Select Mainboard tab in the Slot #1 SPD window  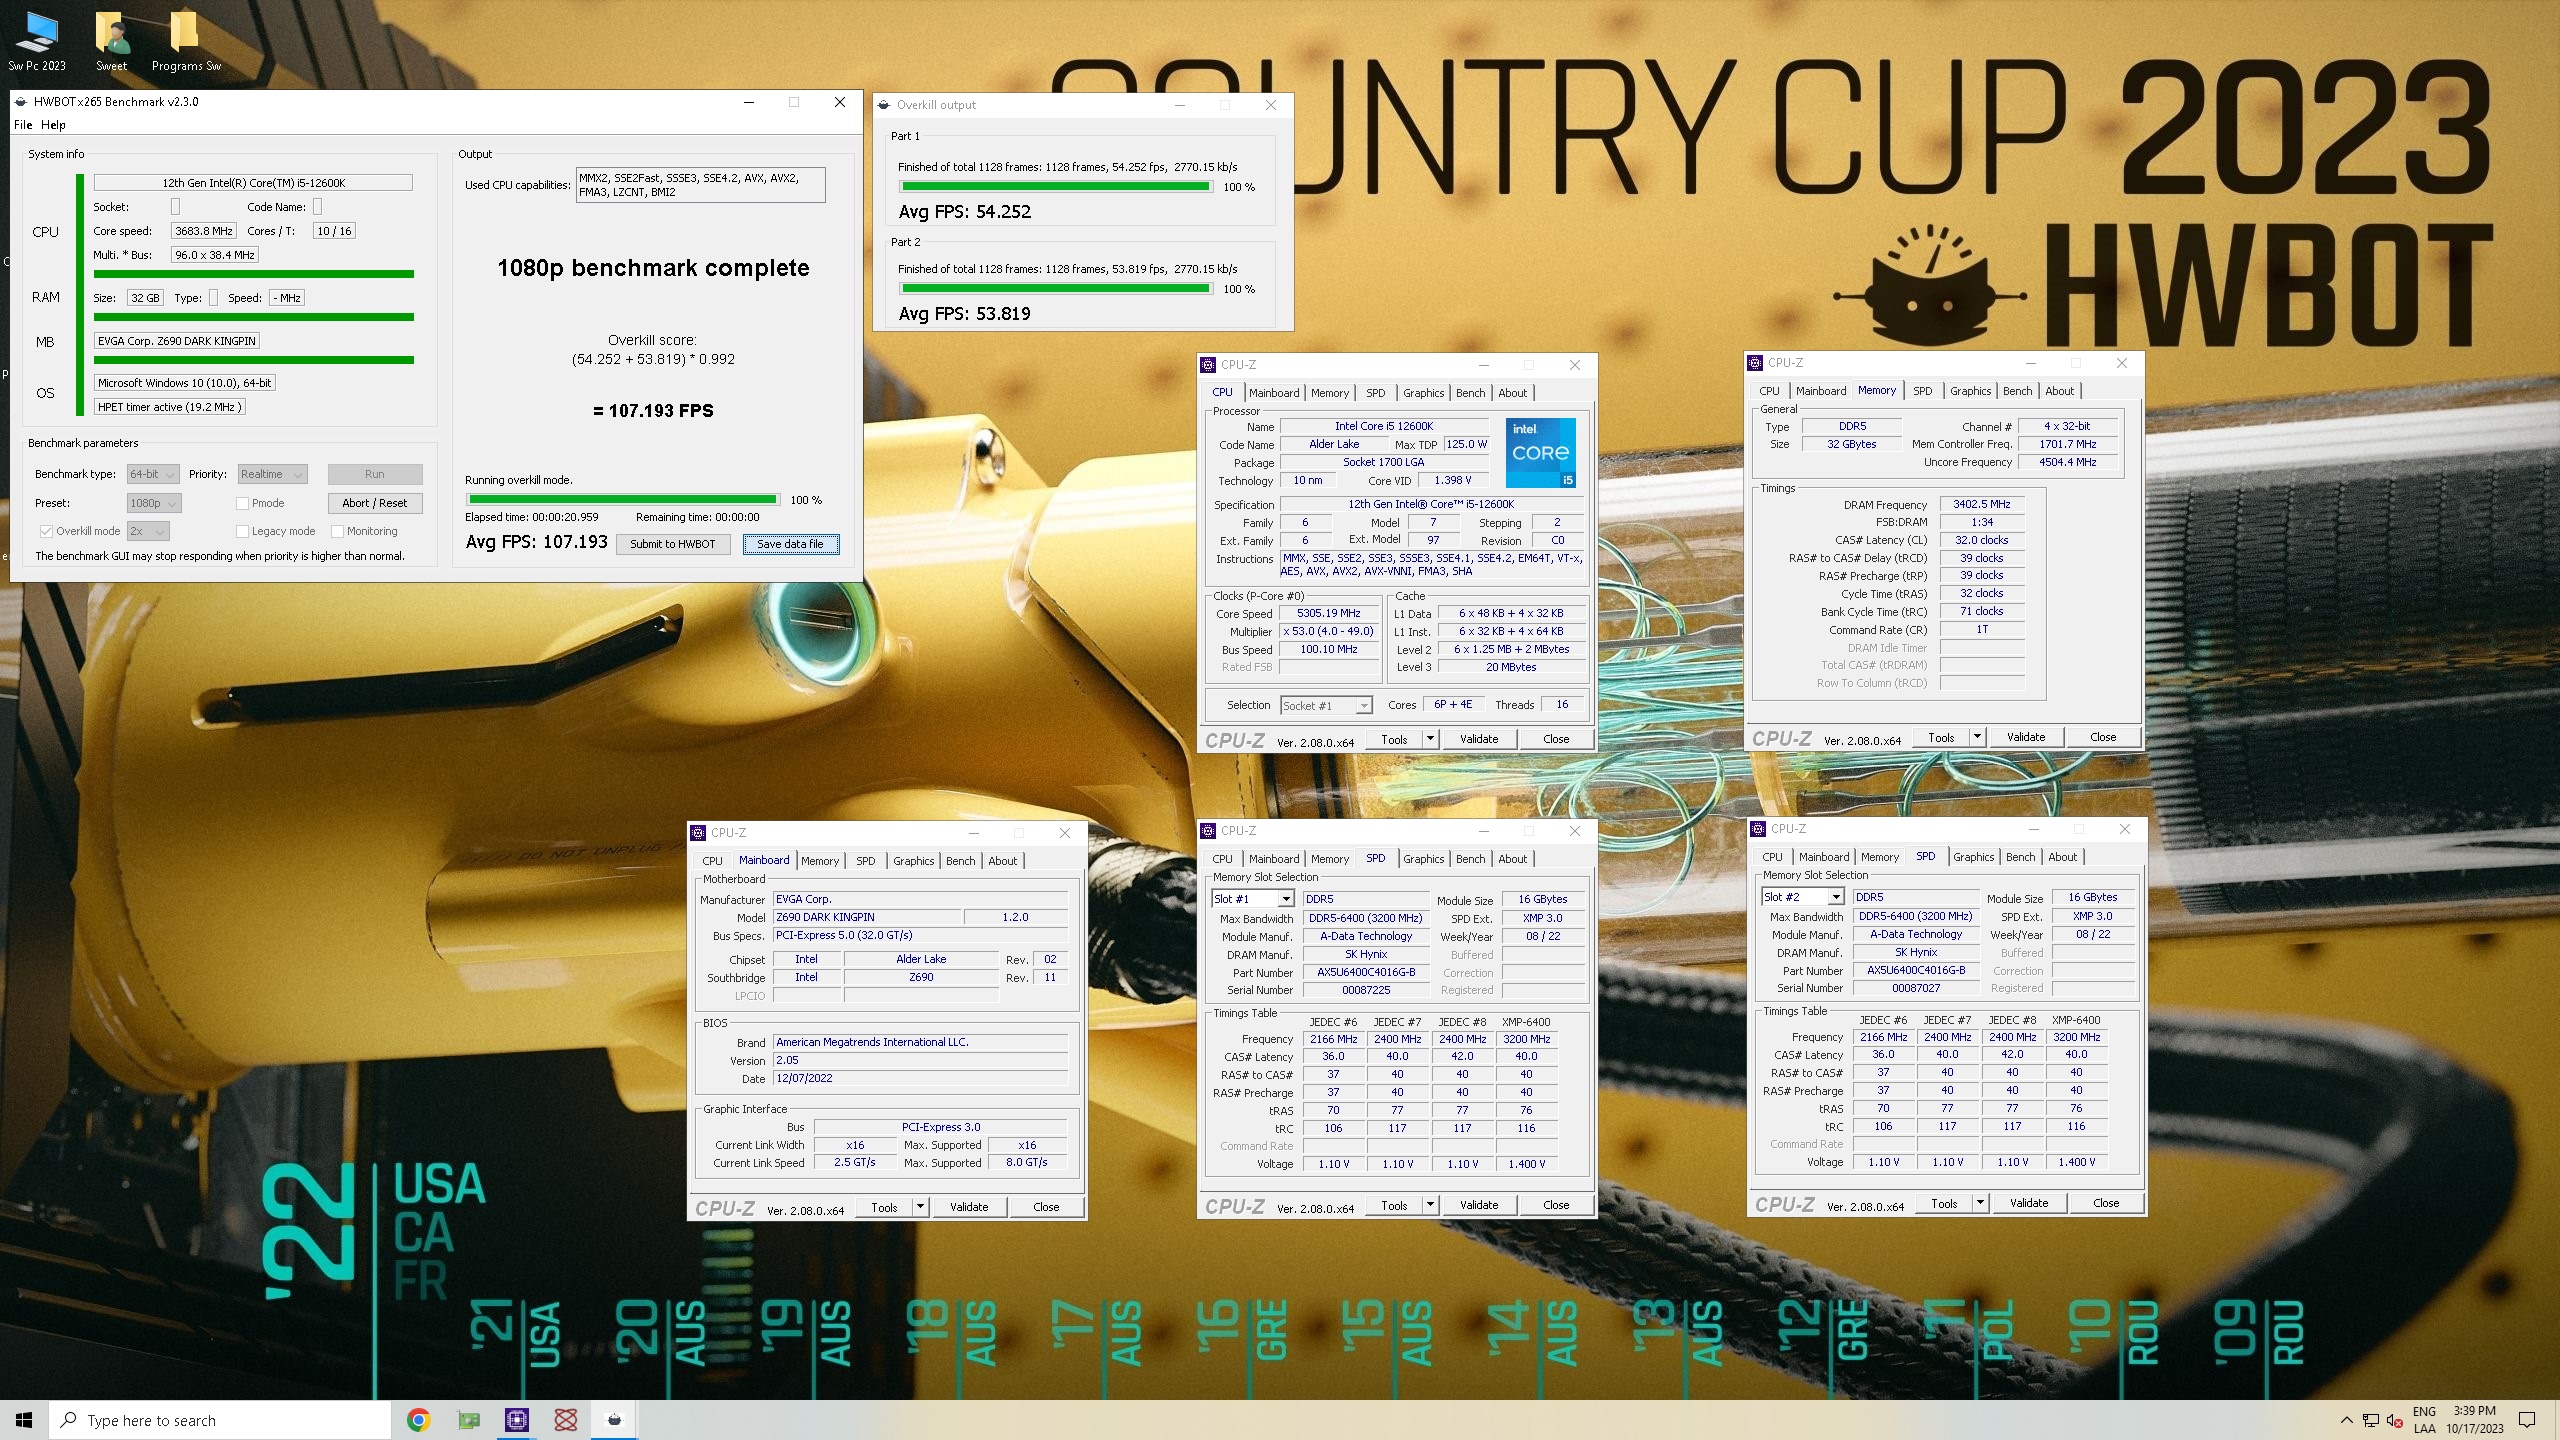coord(1274,859)
